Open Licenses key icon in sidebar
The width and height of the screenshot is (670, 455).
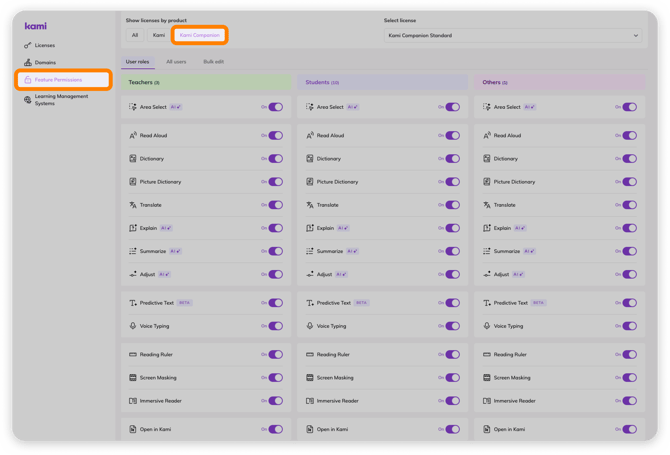[x=28, y=45]
